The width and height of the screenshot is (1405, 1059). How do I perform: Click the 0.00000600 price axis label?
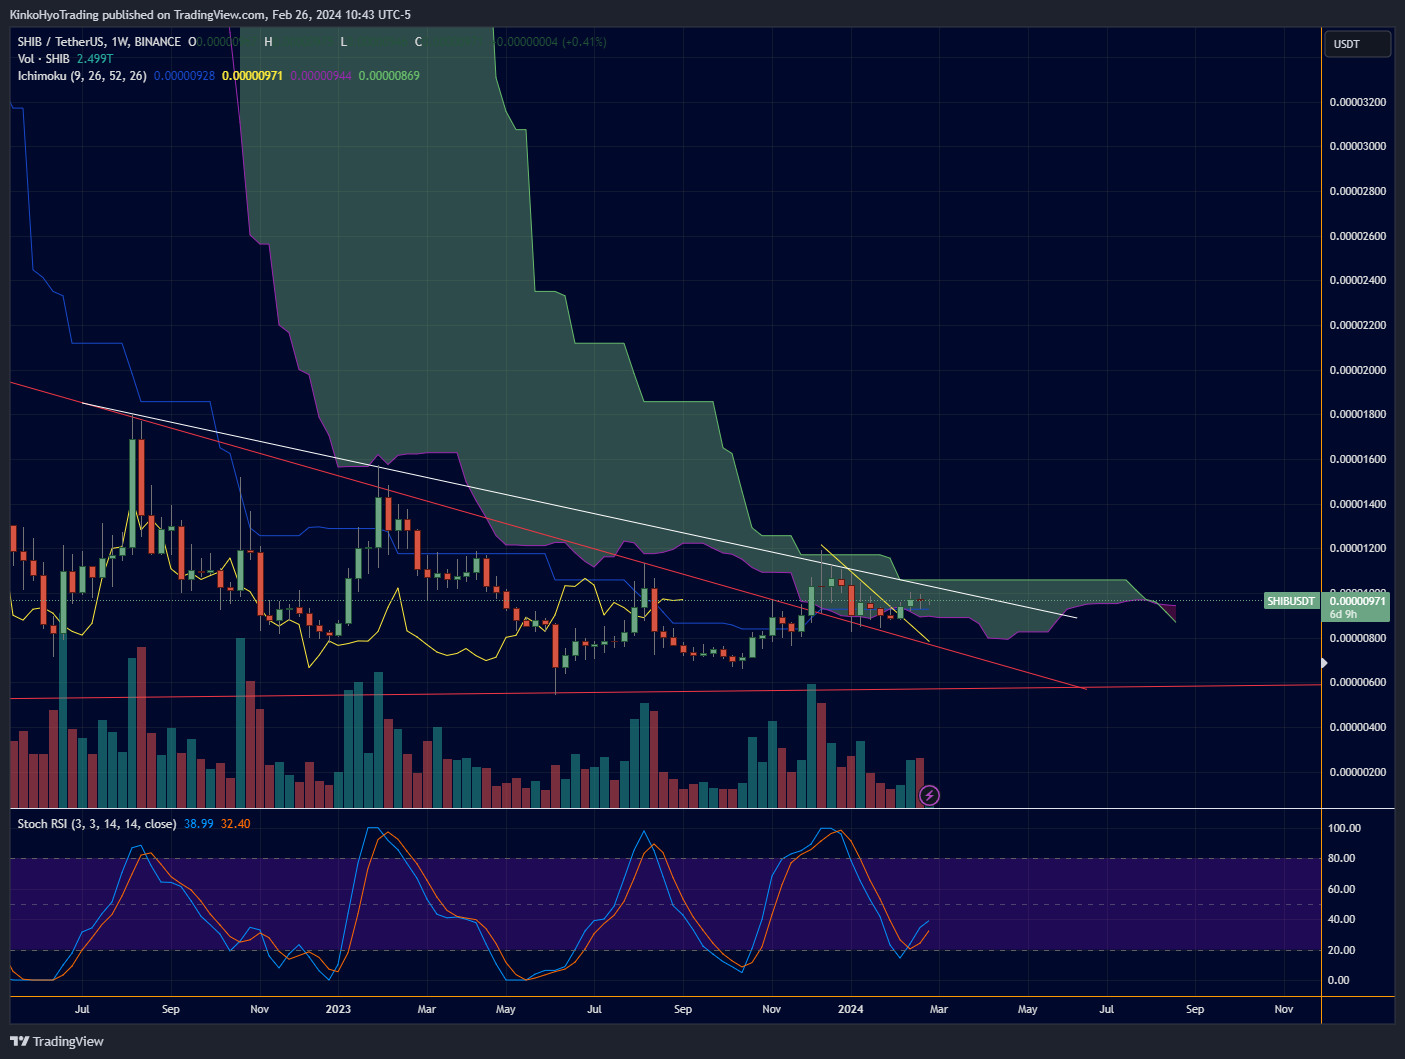(x=1358, y=682)
